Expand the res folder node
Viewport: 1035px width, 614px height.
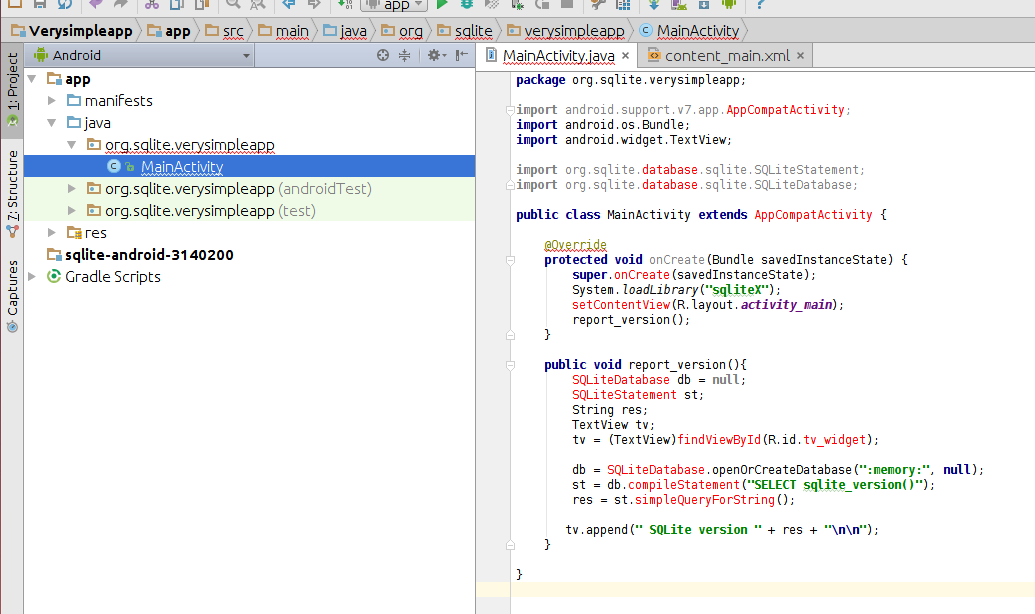tap(53, 233)
